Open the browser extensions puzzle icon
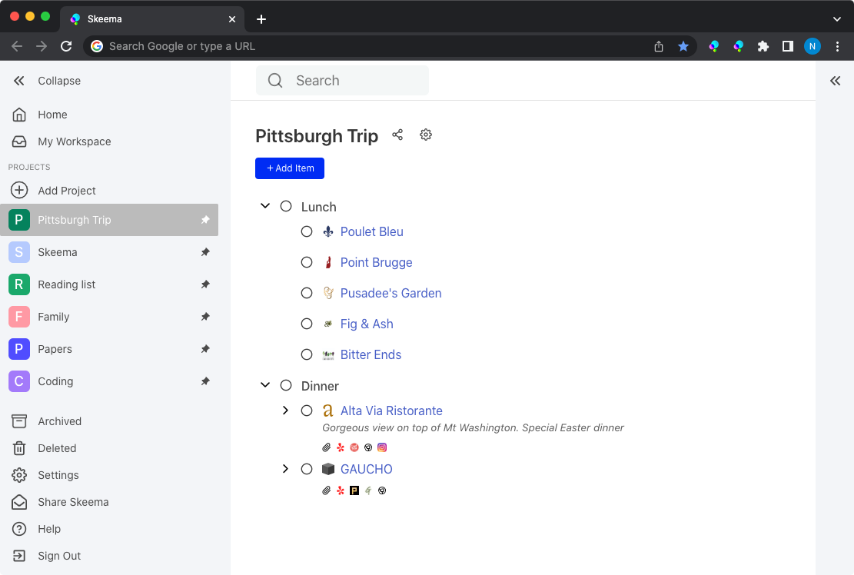 coord(763,46)
